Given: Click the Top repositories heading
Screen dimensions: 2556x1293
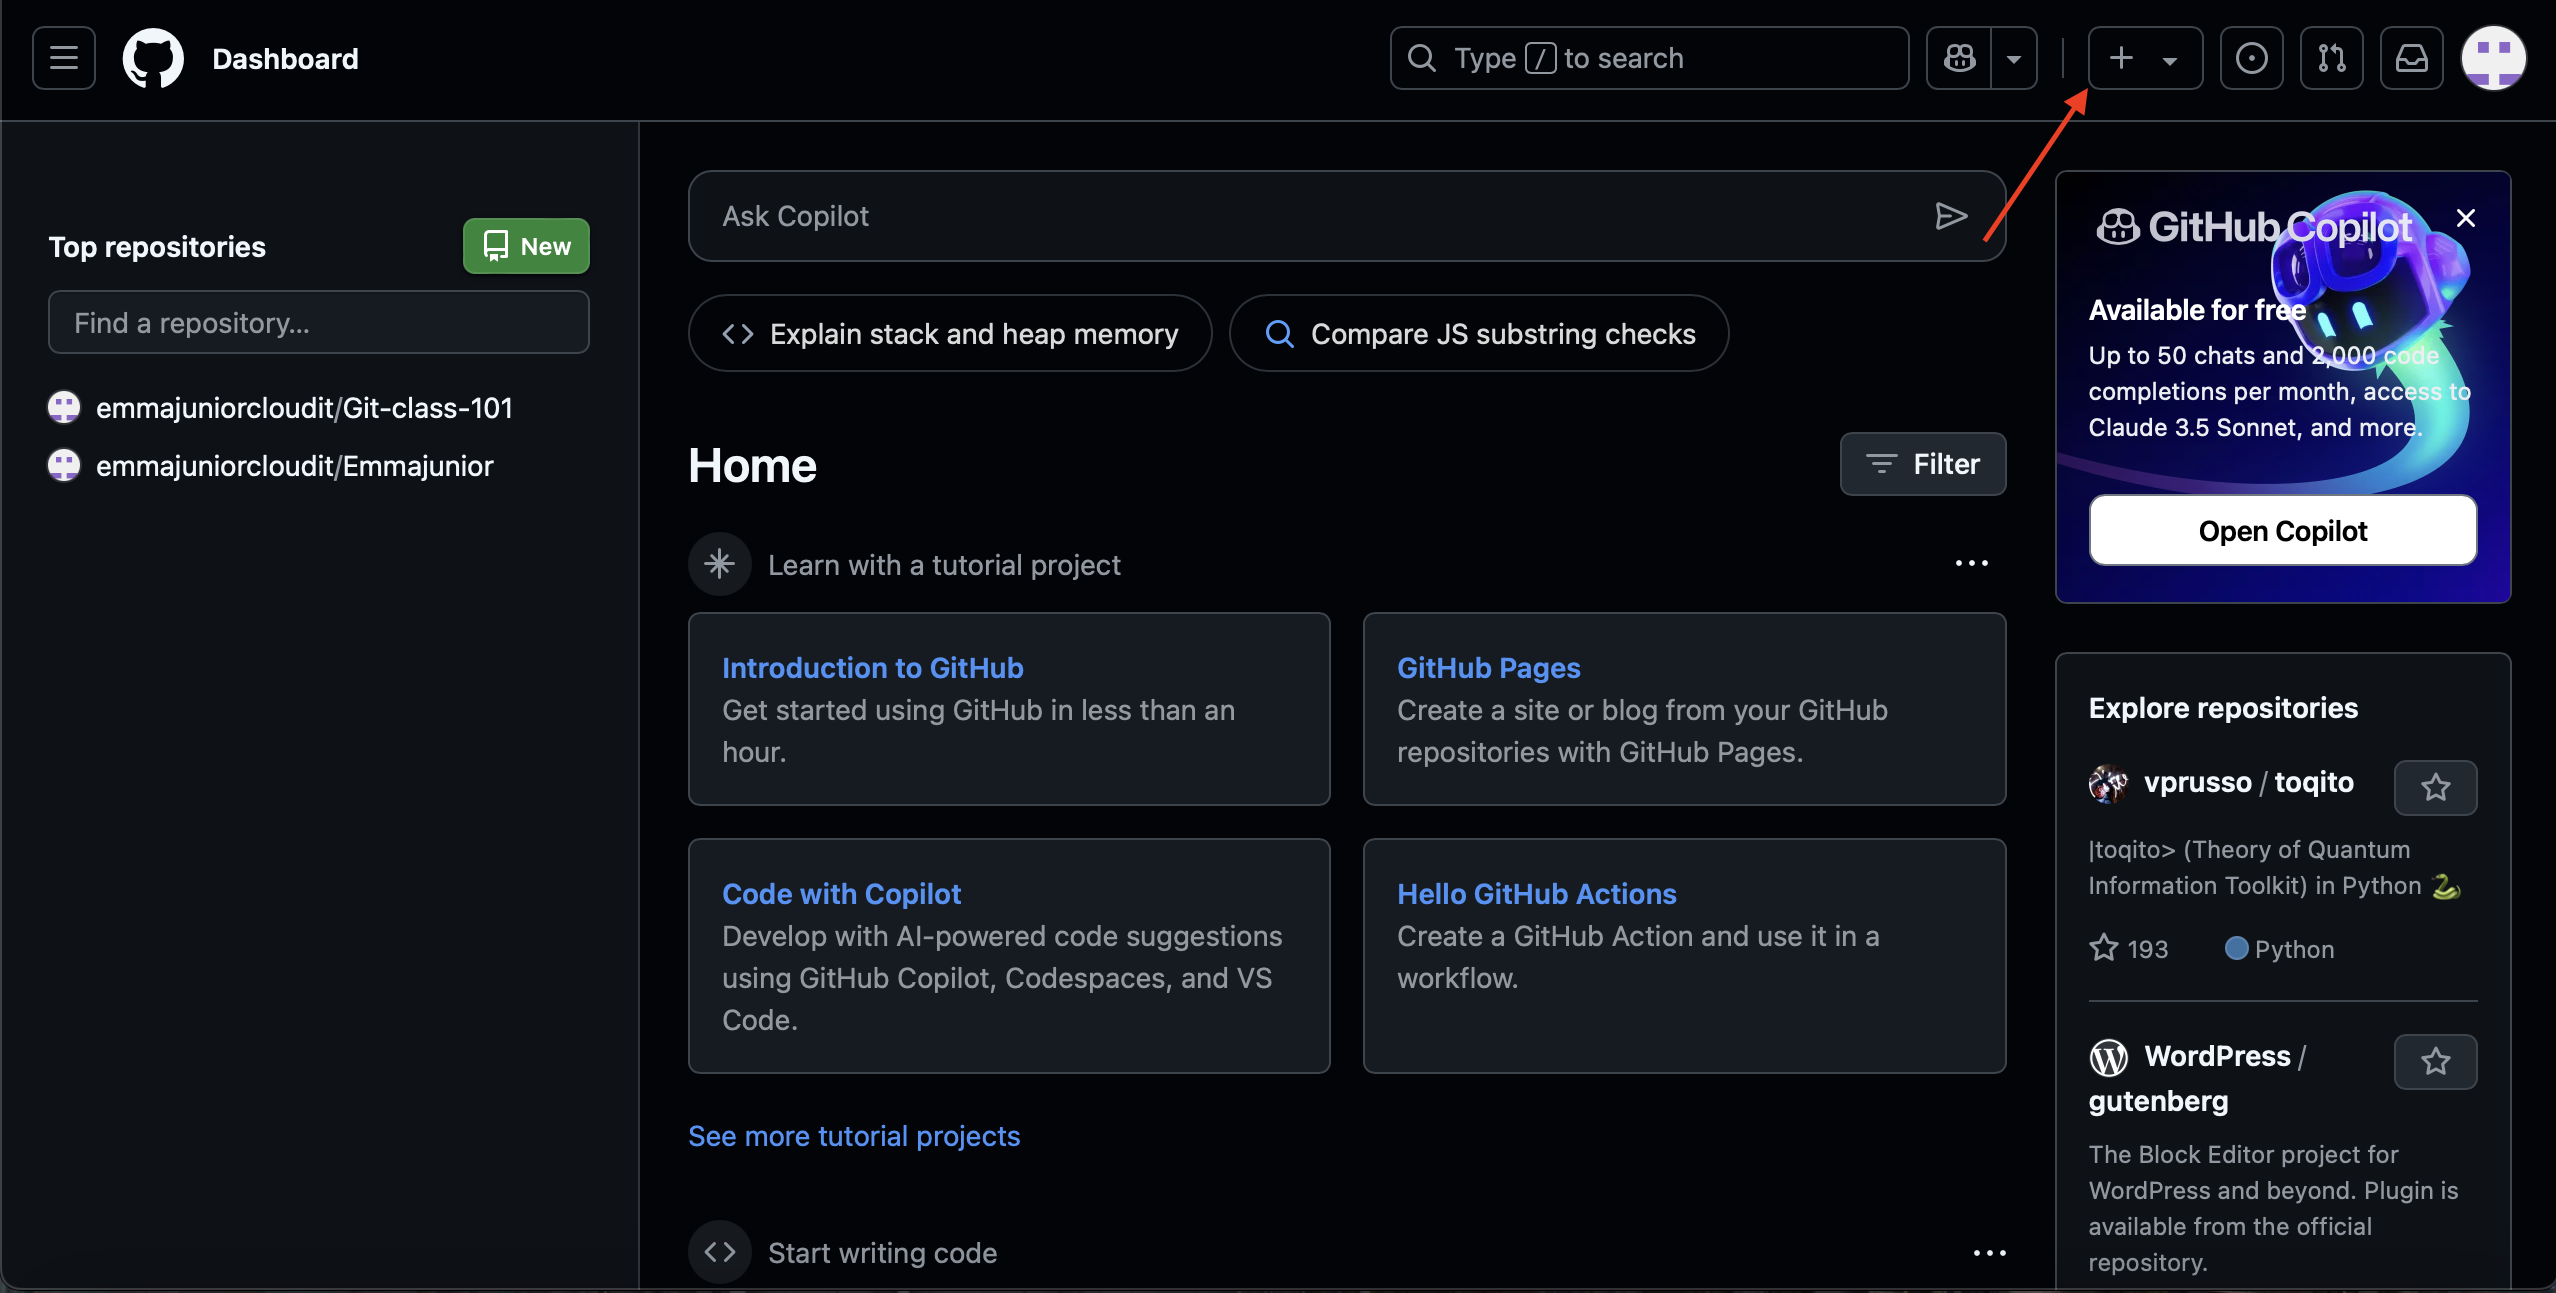Looking at the screenshot, I should (x=157, y=247).
